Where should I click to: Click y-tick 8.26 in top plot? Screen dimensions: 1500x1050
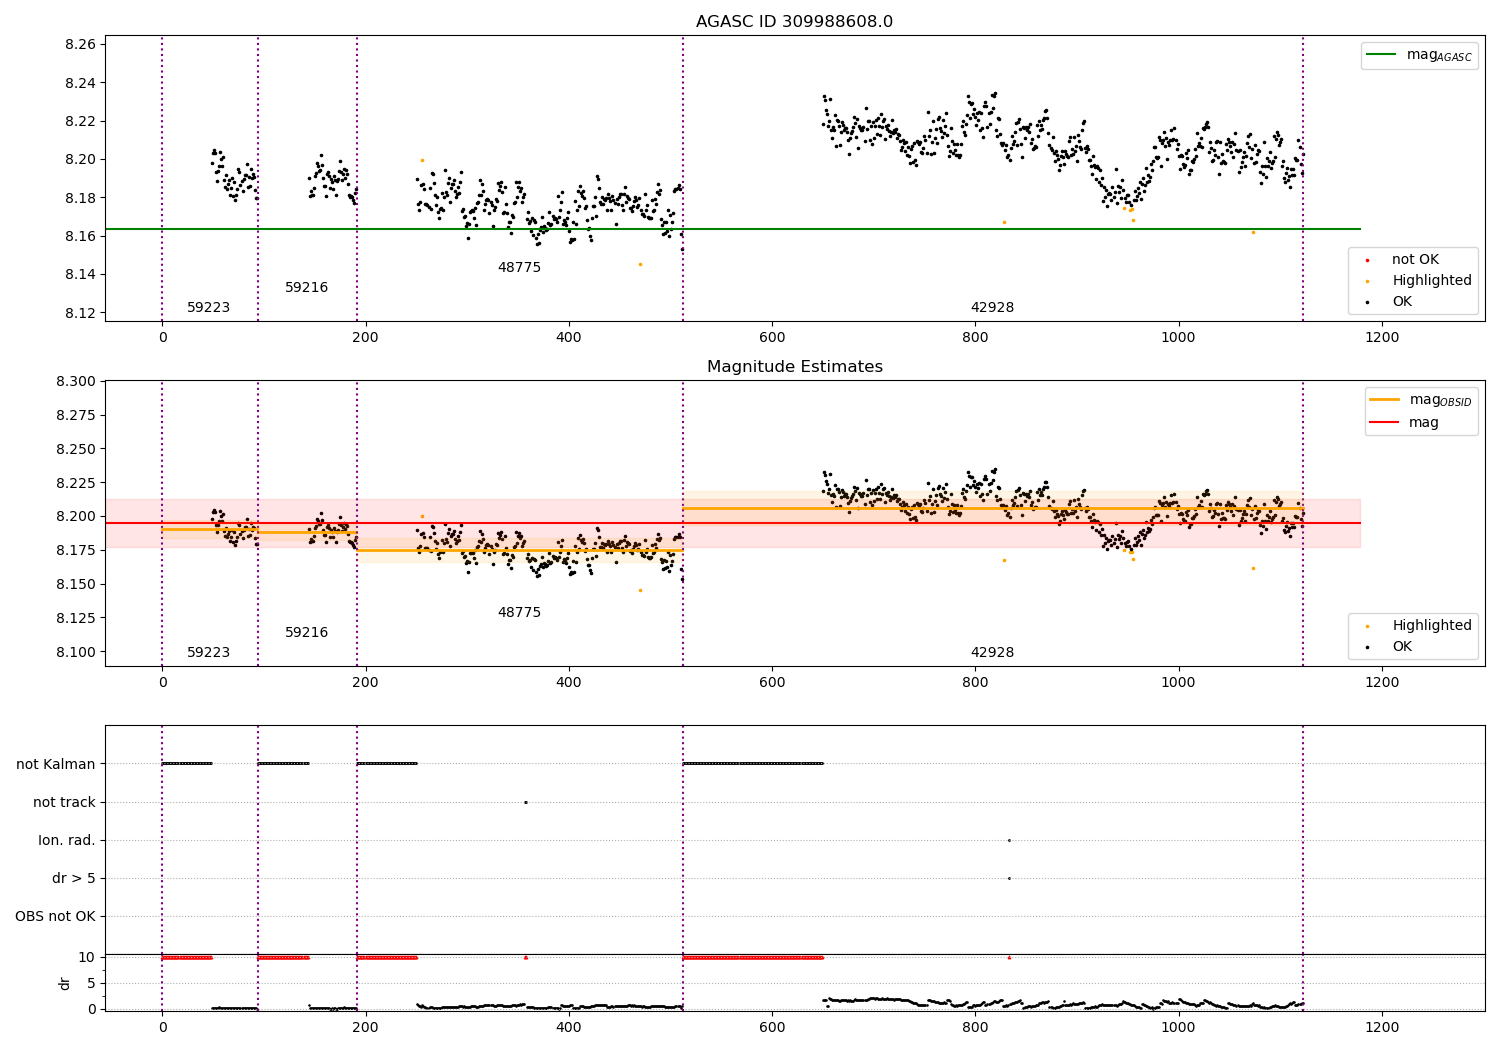(x=79, y=45)
